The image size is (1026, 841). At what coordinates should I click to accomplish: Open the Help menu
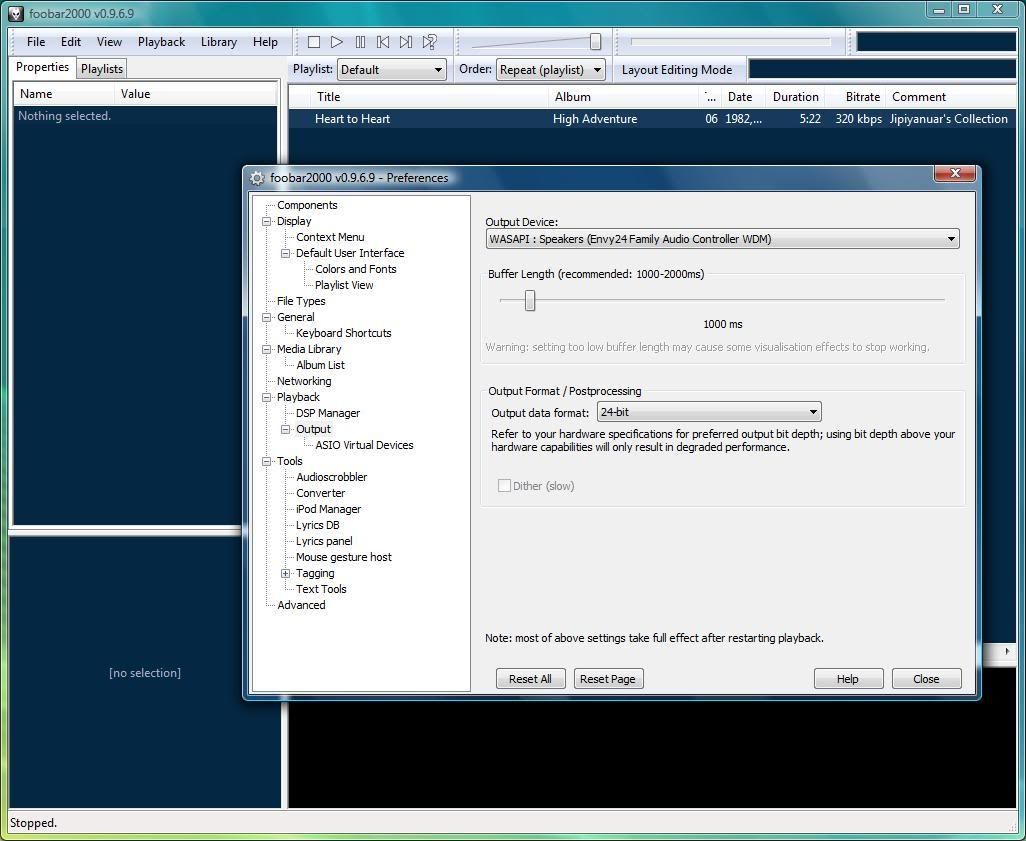pyautogui.click(x=265, y=42)
